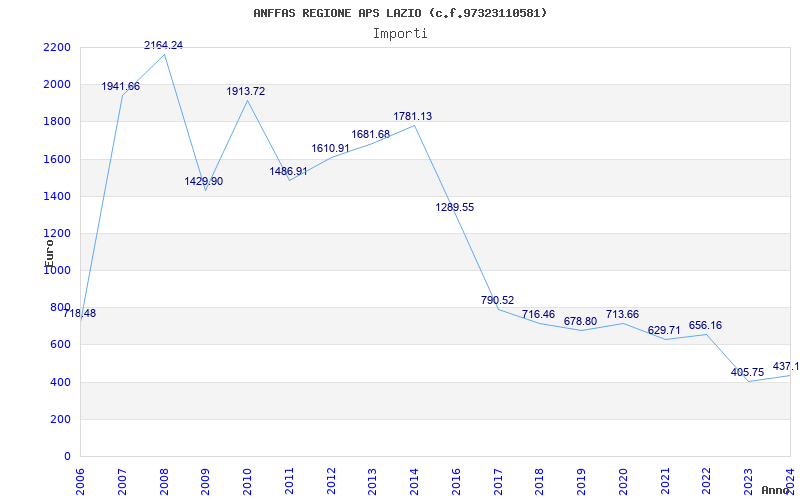The height and width of the screenshot is (500, 800).
Task: Click the data label 790.52
Action: 497,300
